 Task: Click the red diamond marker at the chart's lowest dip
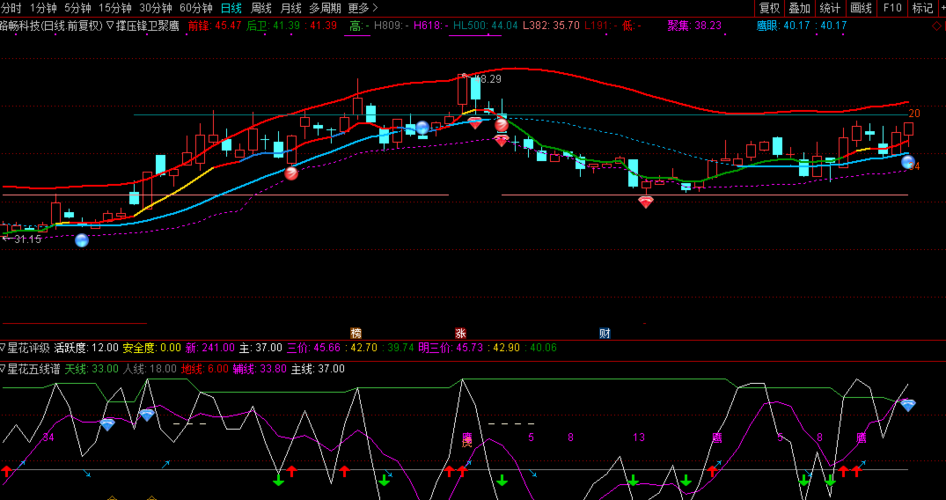[646, 202]
